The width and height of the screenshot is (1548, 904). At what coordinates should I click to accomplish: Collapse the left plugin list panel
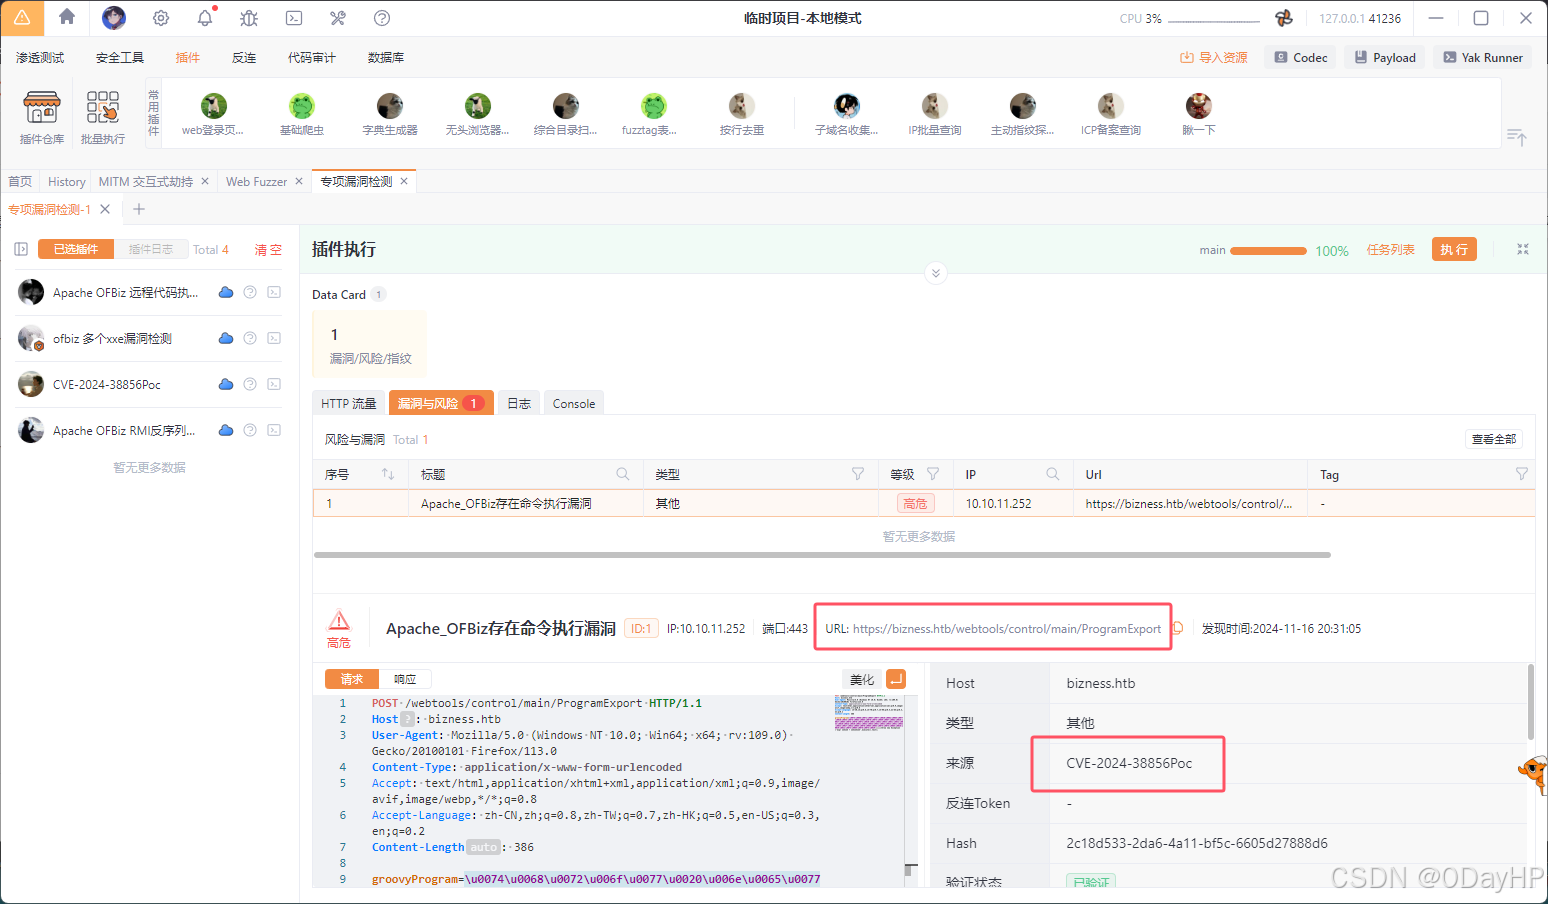pyautogui.click(x=21, y=249)
